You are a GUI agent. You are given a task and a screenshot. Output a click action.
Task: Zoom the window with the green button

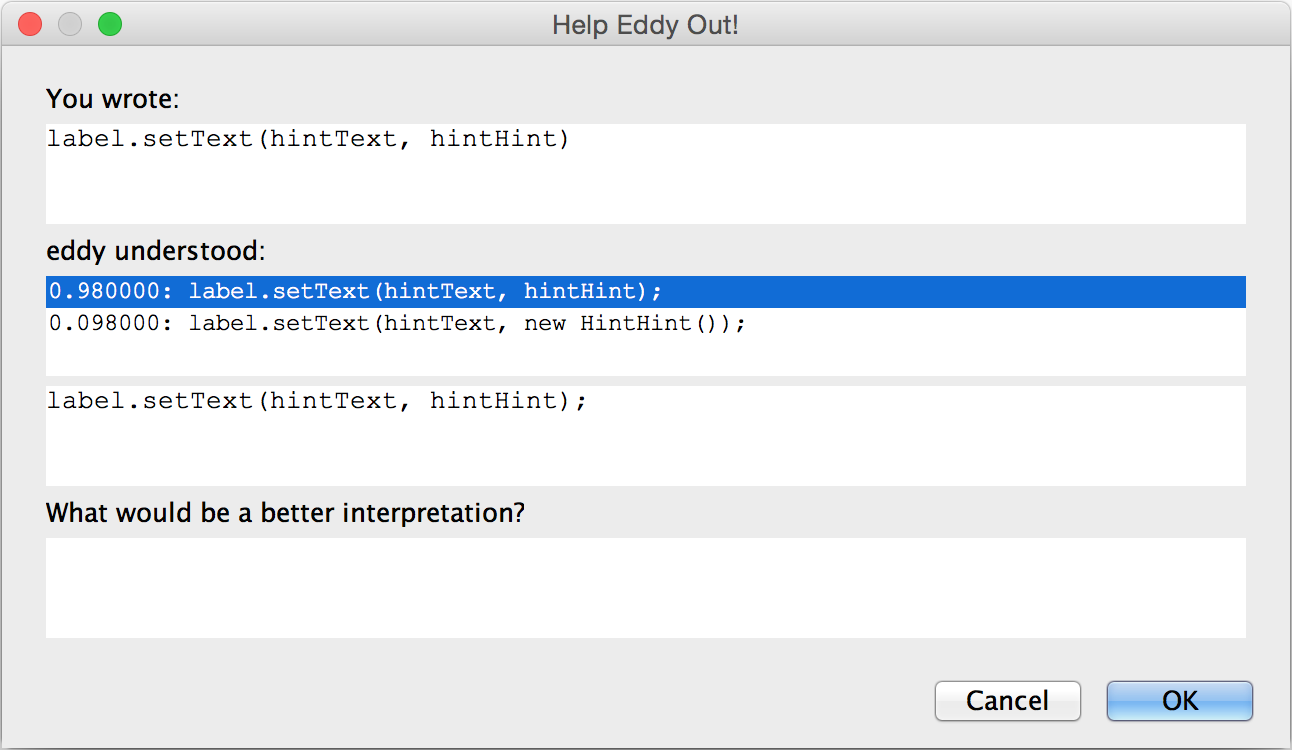coord(110,24)
